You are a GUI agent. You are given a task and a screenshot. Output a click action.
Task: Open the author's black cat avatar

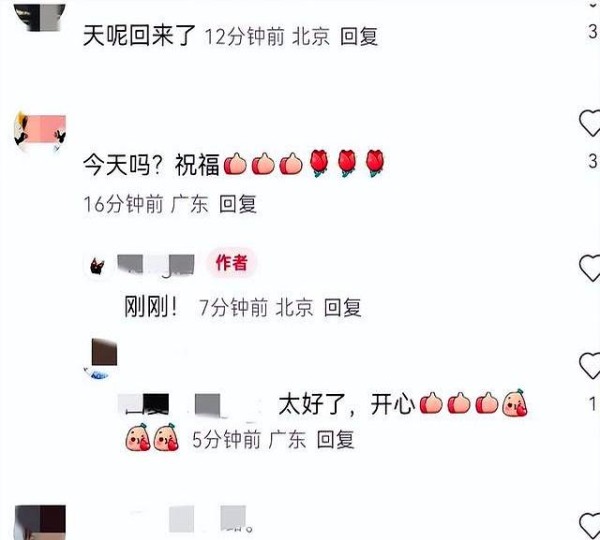tap(97, 266)
